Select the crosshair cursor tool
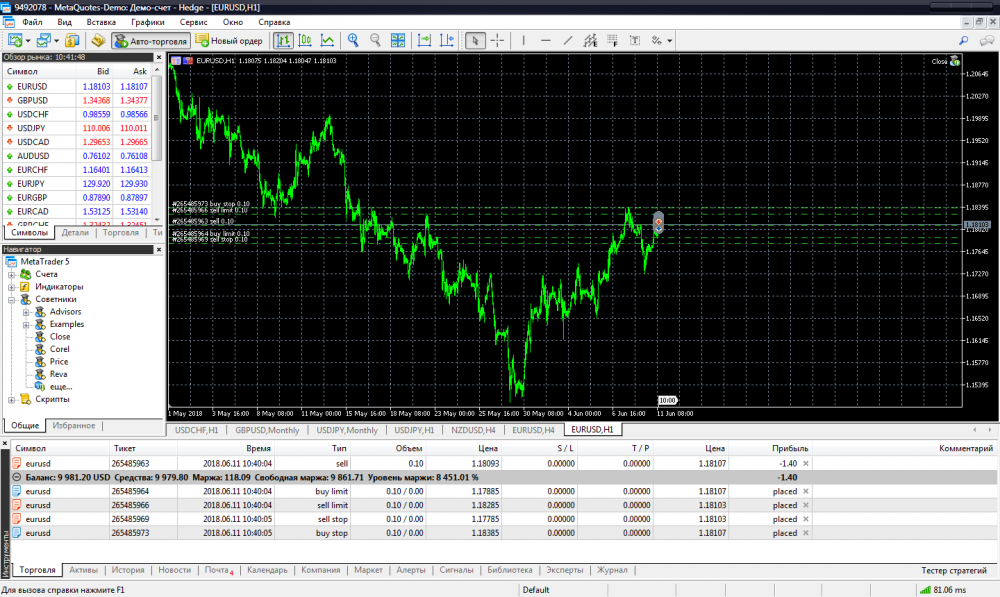 click(497, 41)
